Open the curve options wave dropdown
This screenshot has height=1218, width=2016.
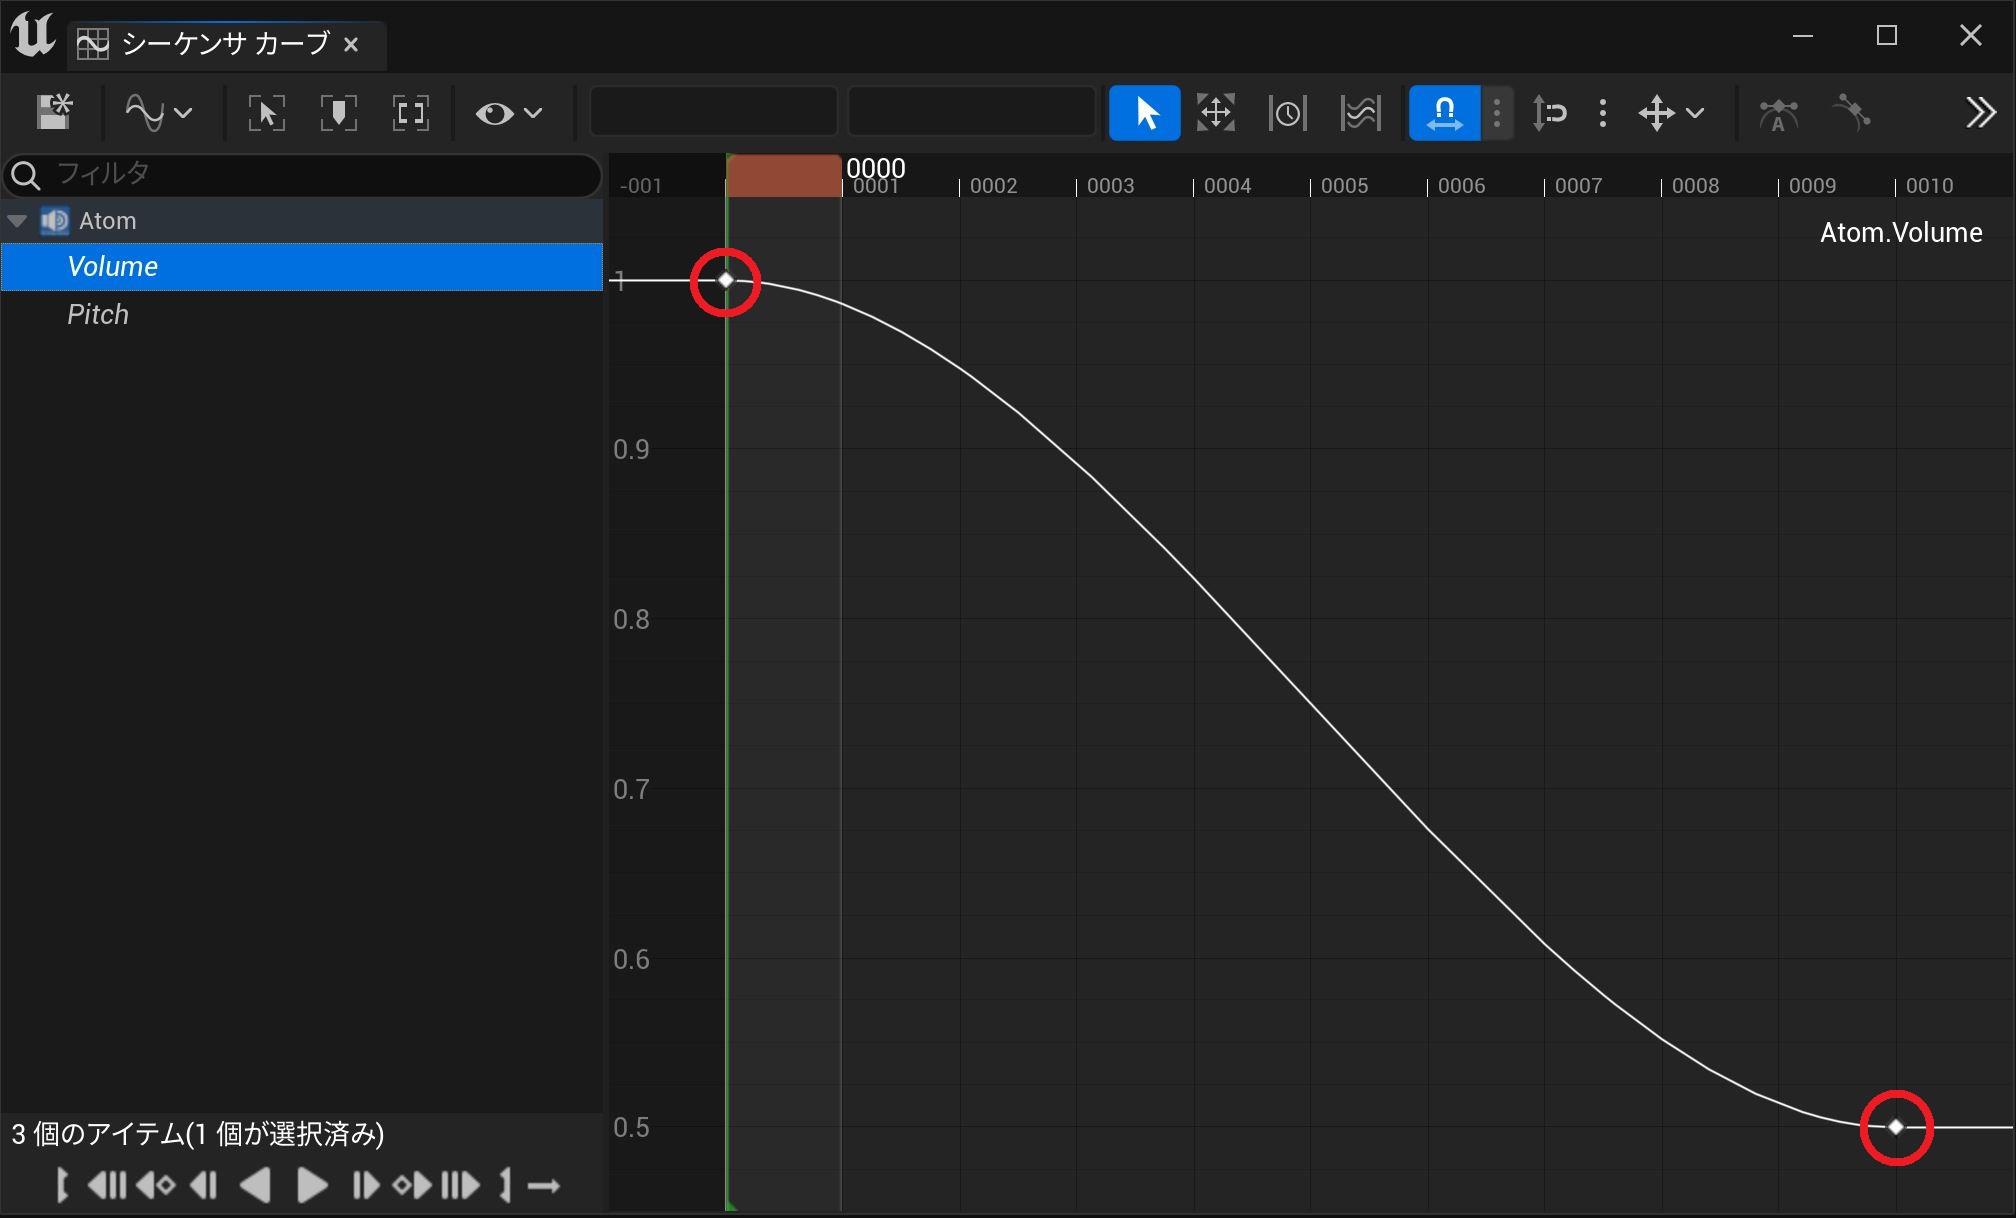(158, 112)
